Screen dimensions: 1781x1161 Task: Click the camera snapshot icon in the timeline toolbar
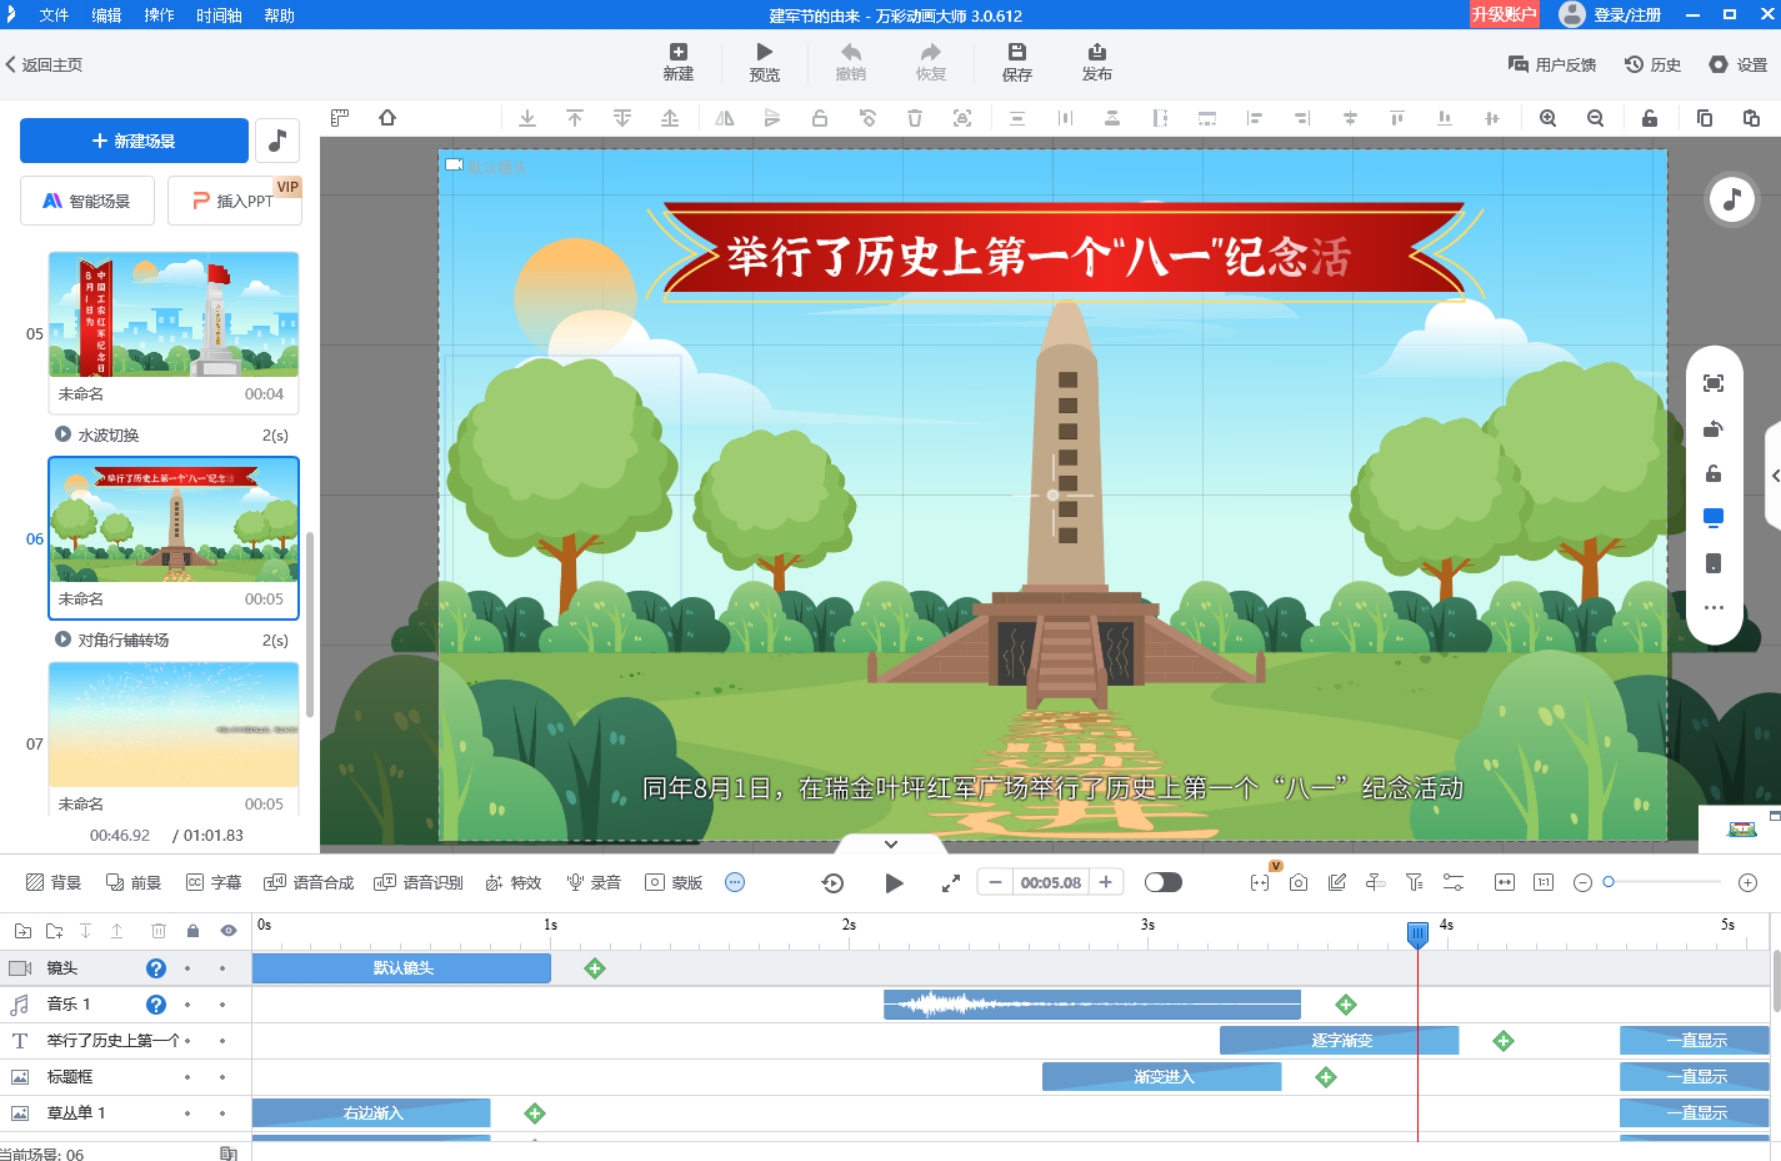[1298, 882]
